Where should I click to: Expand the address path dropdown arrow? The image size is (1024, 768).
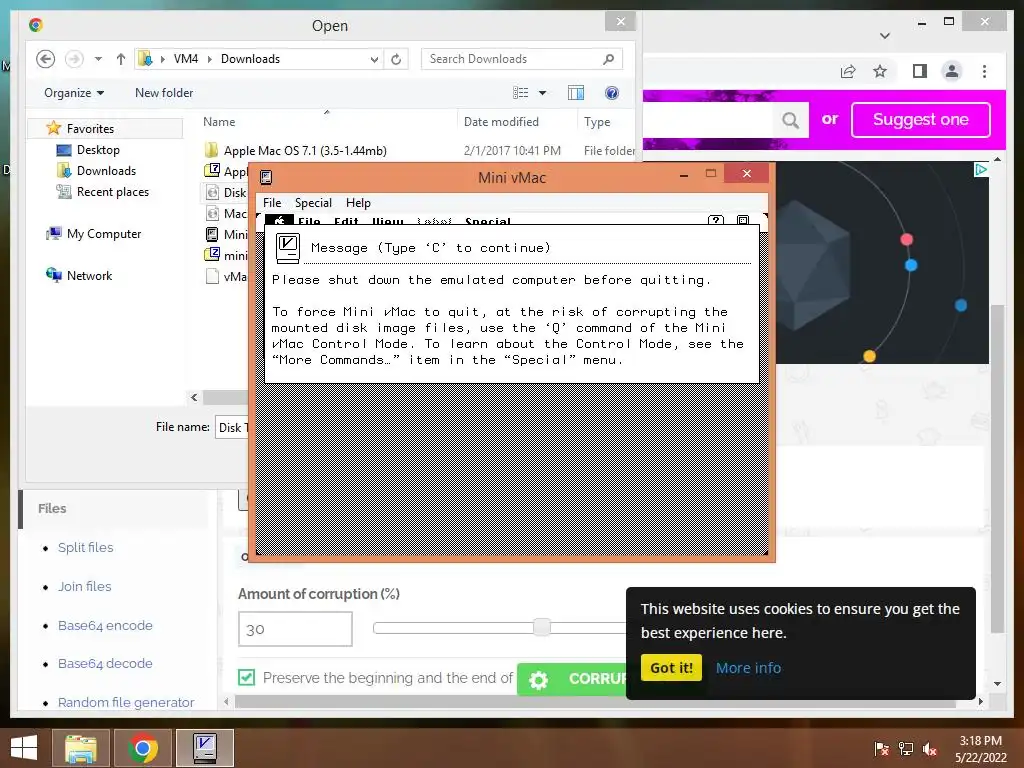374,59
